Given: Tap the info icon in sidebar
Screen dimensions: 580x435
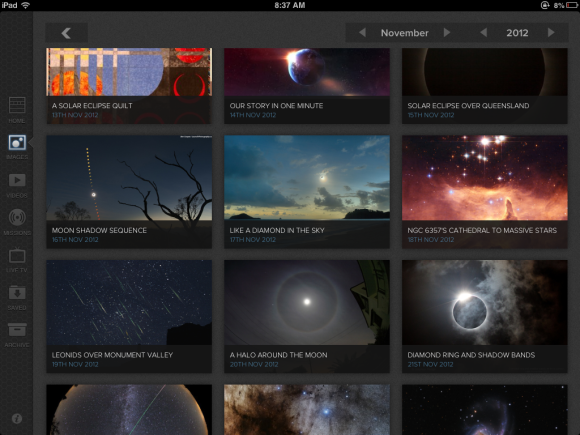Looking at the screenshot, I should pos(17,419).
